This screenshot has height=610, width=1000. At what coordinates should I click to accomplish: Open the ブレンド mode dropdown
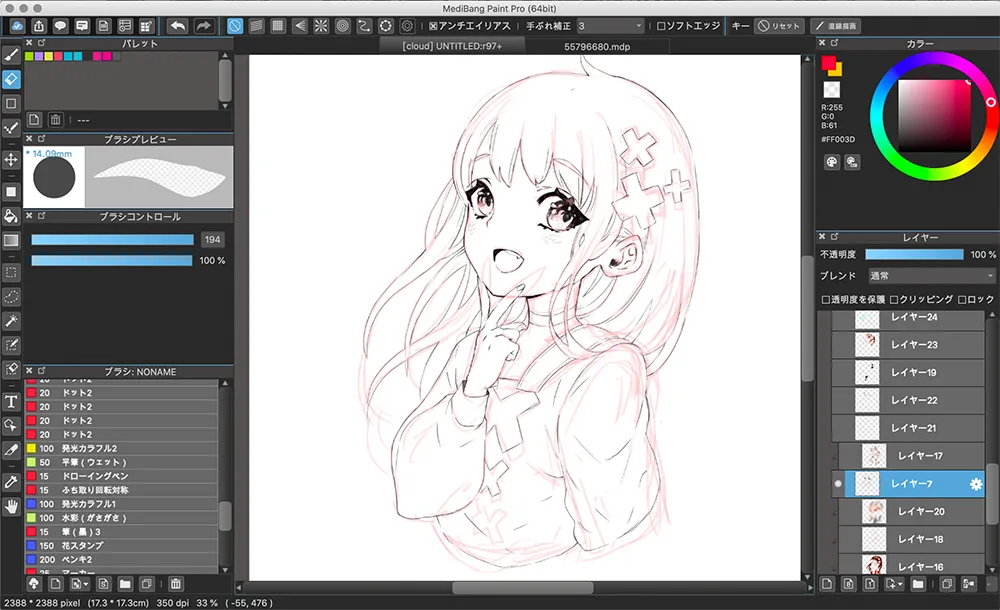(x=930, y=276)
